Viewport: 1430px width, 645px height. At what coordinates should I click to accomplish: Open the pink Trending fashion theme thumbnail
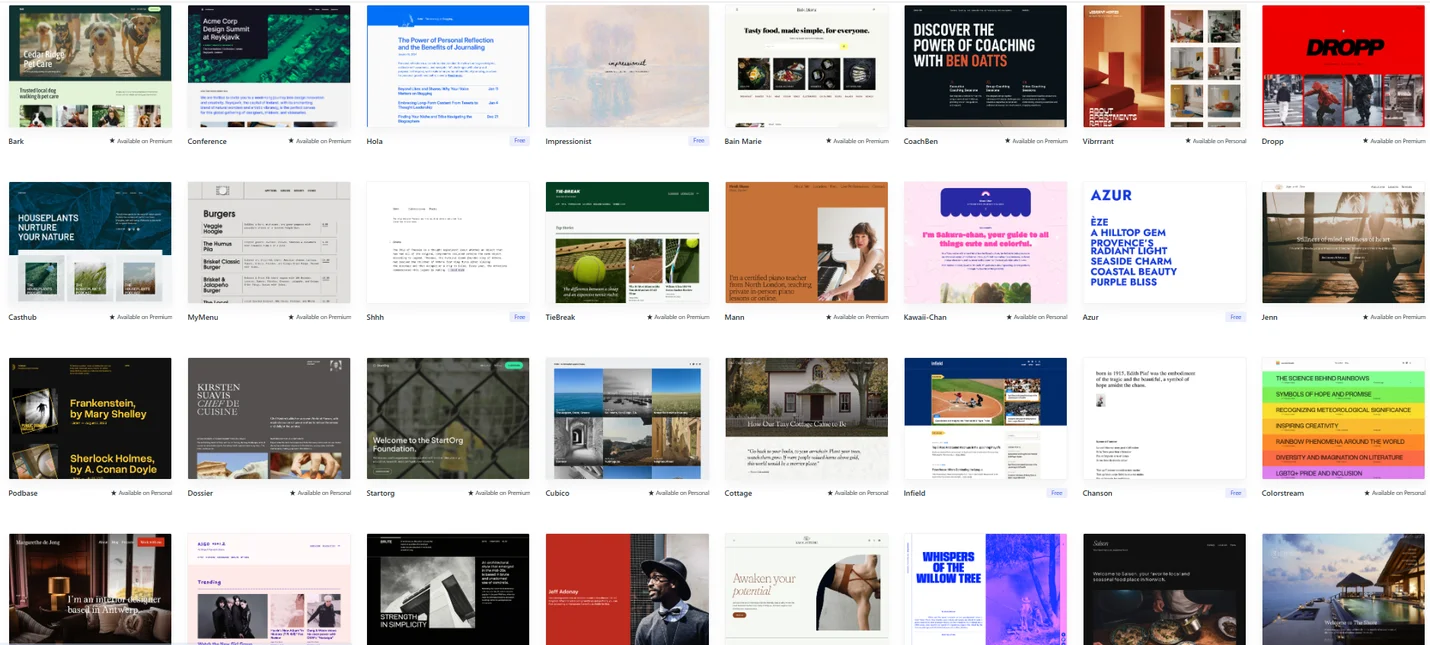tap(269, 589)
